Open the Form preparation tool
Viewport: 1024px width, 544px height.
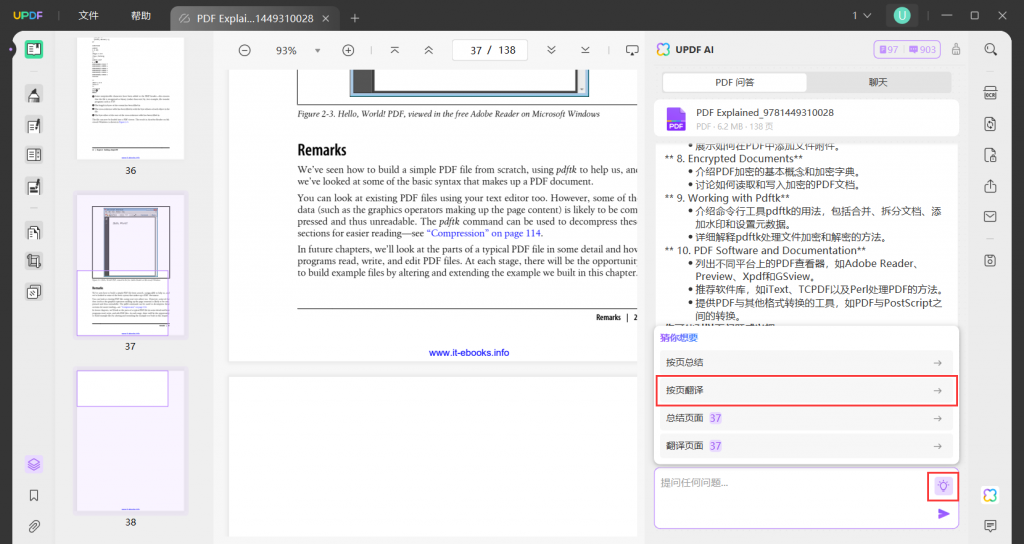tap(34, 155)
